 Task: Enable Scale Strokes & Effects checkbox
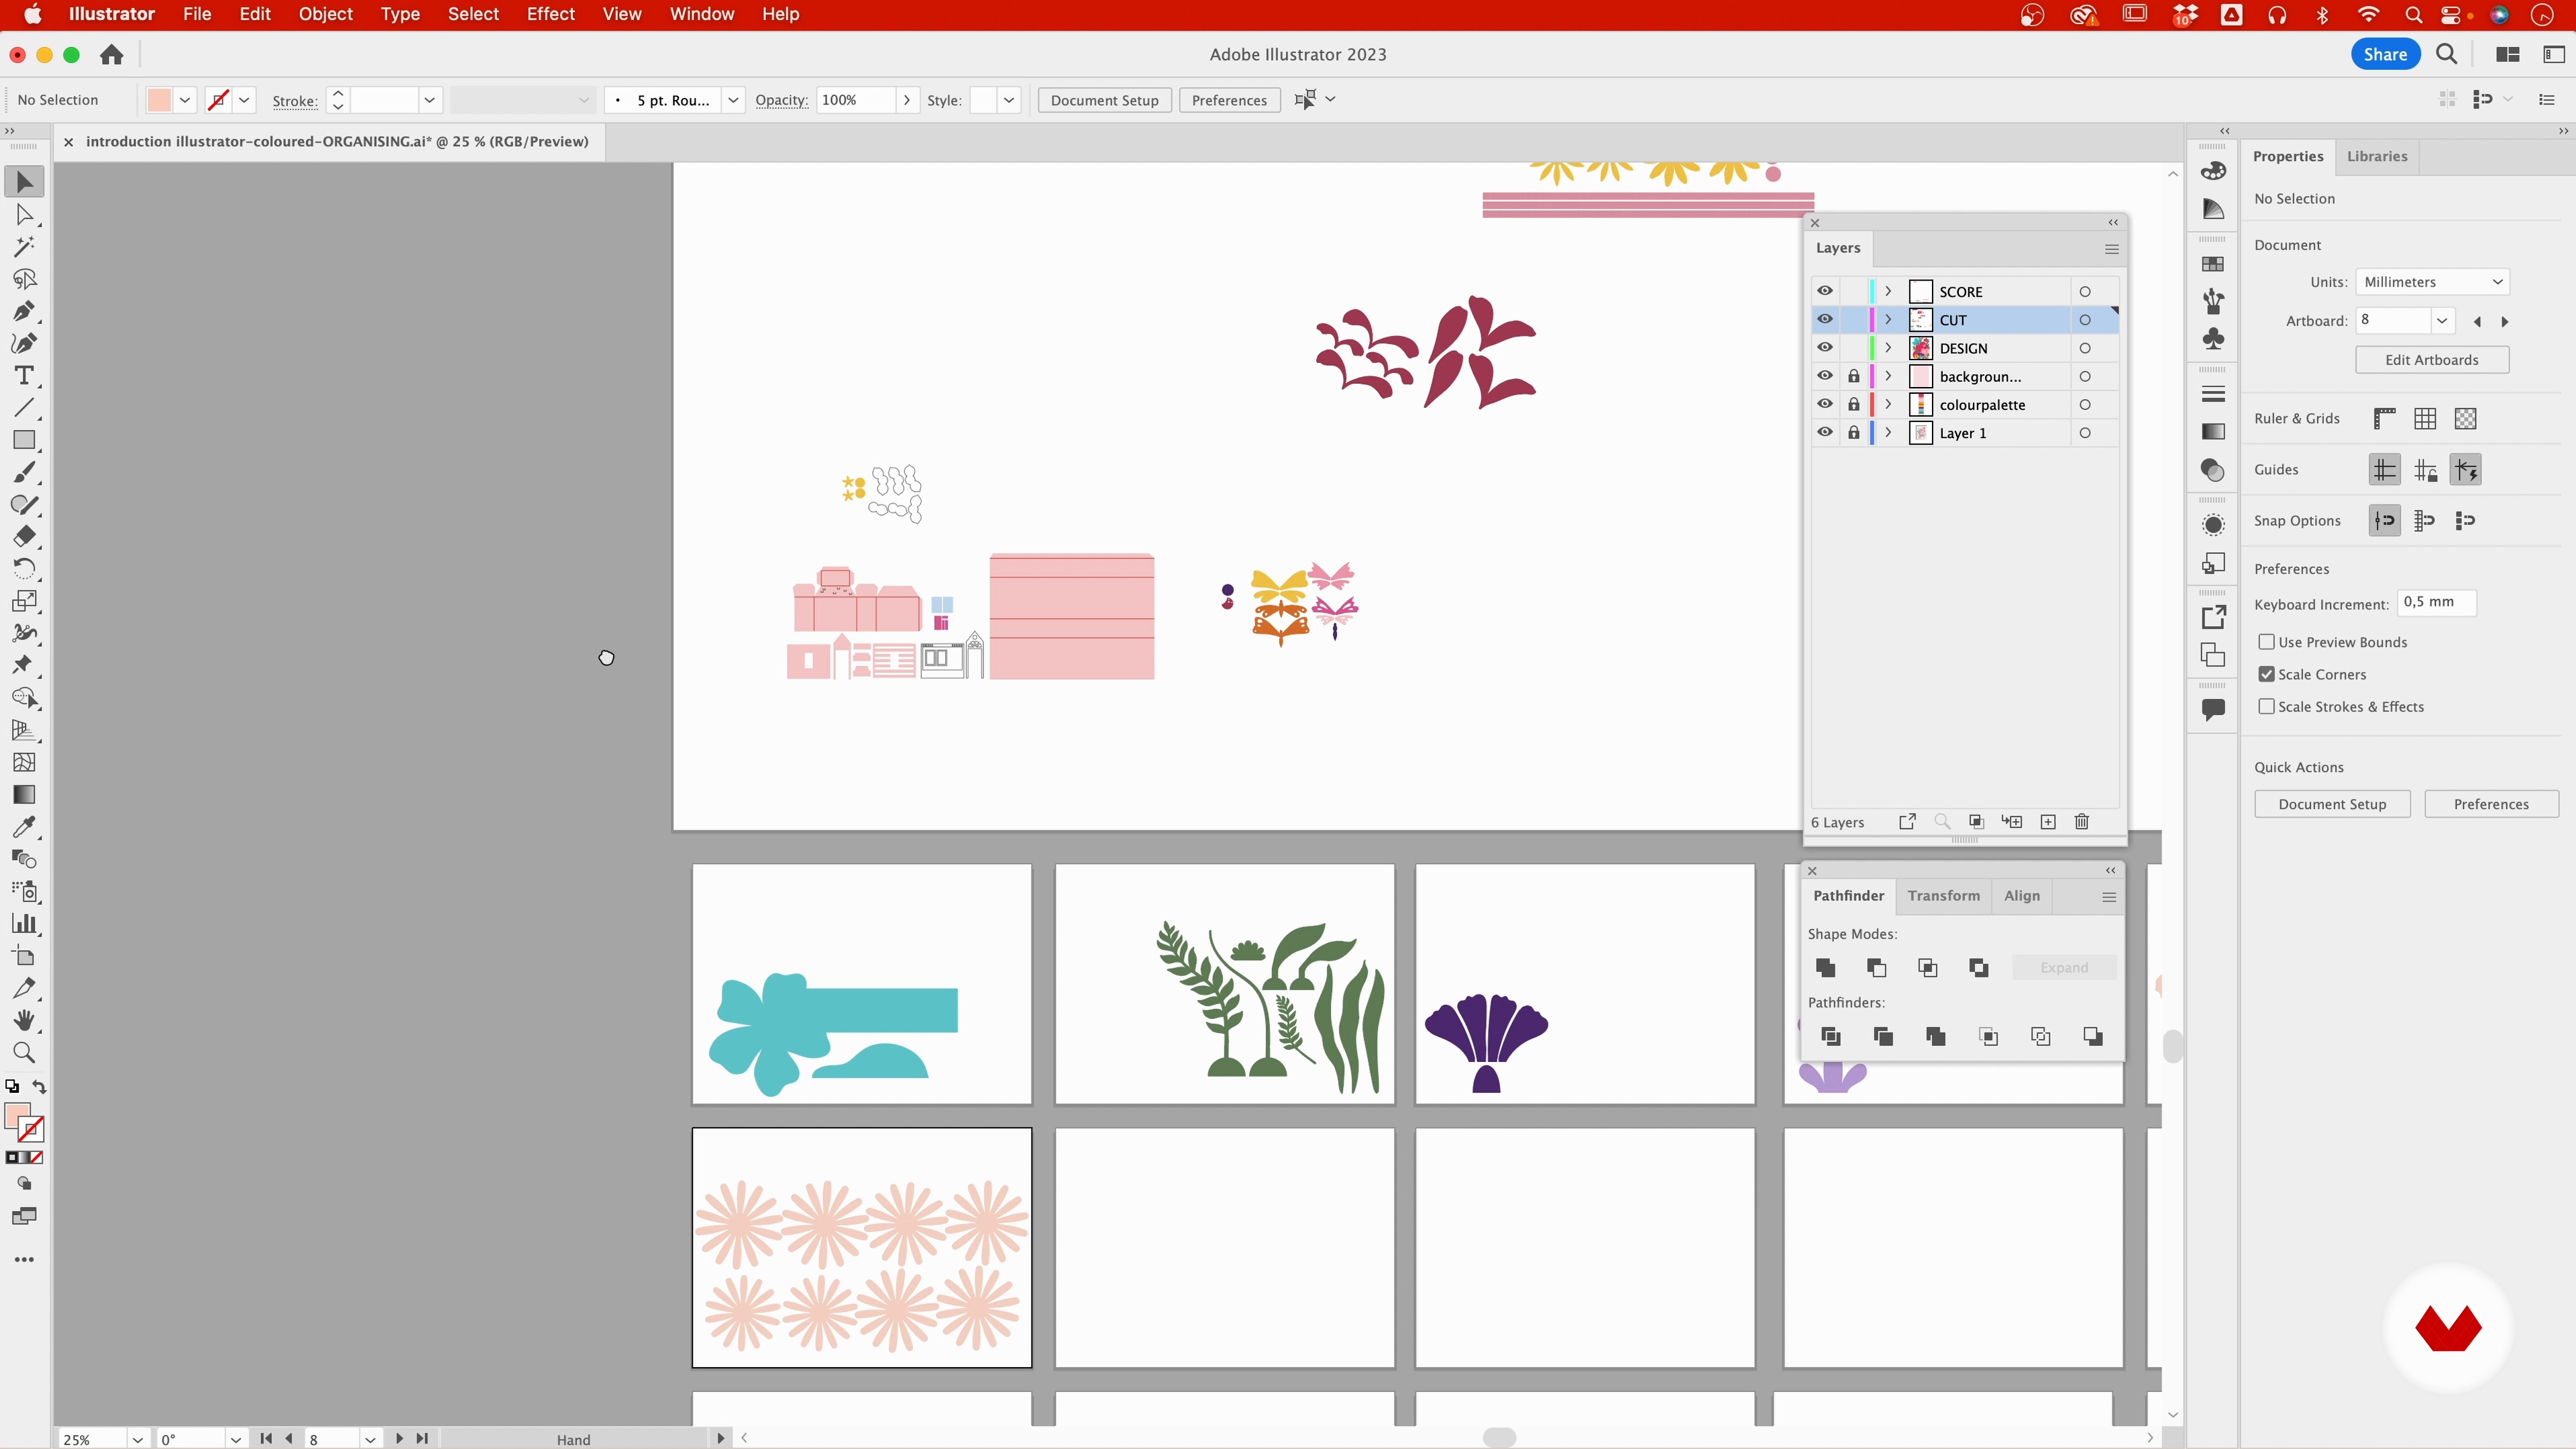point(2267,706)
